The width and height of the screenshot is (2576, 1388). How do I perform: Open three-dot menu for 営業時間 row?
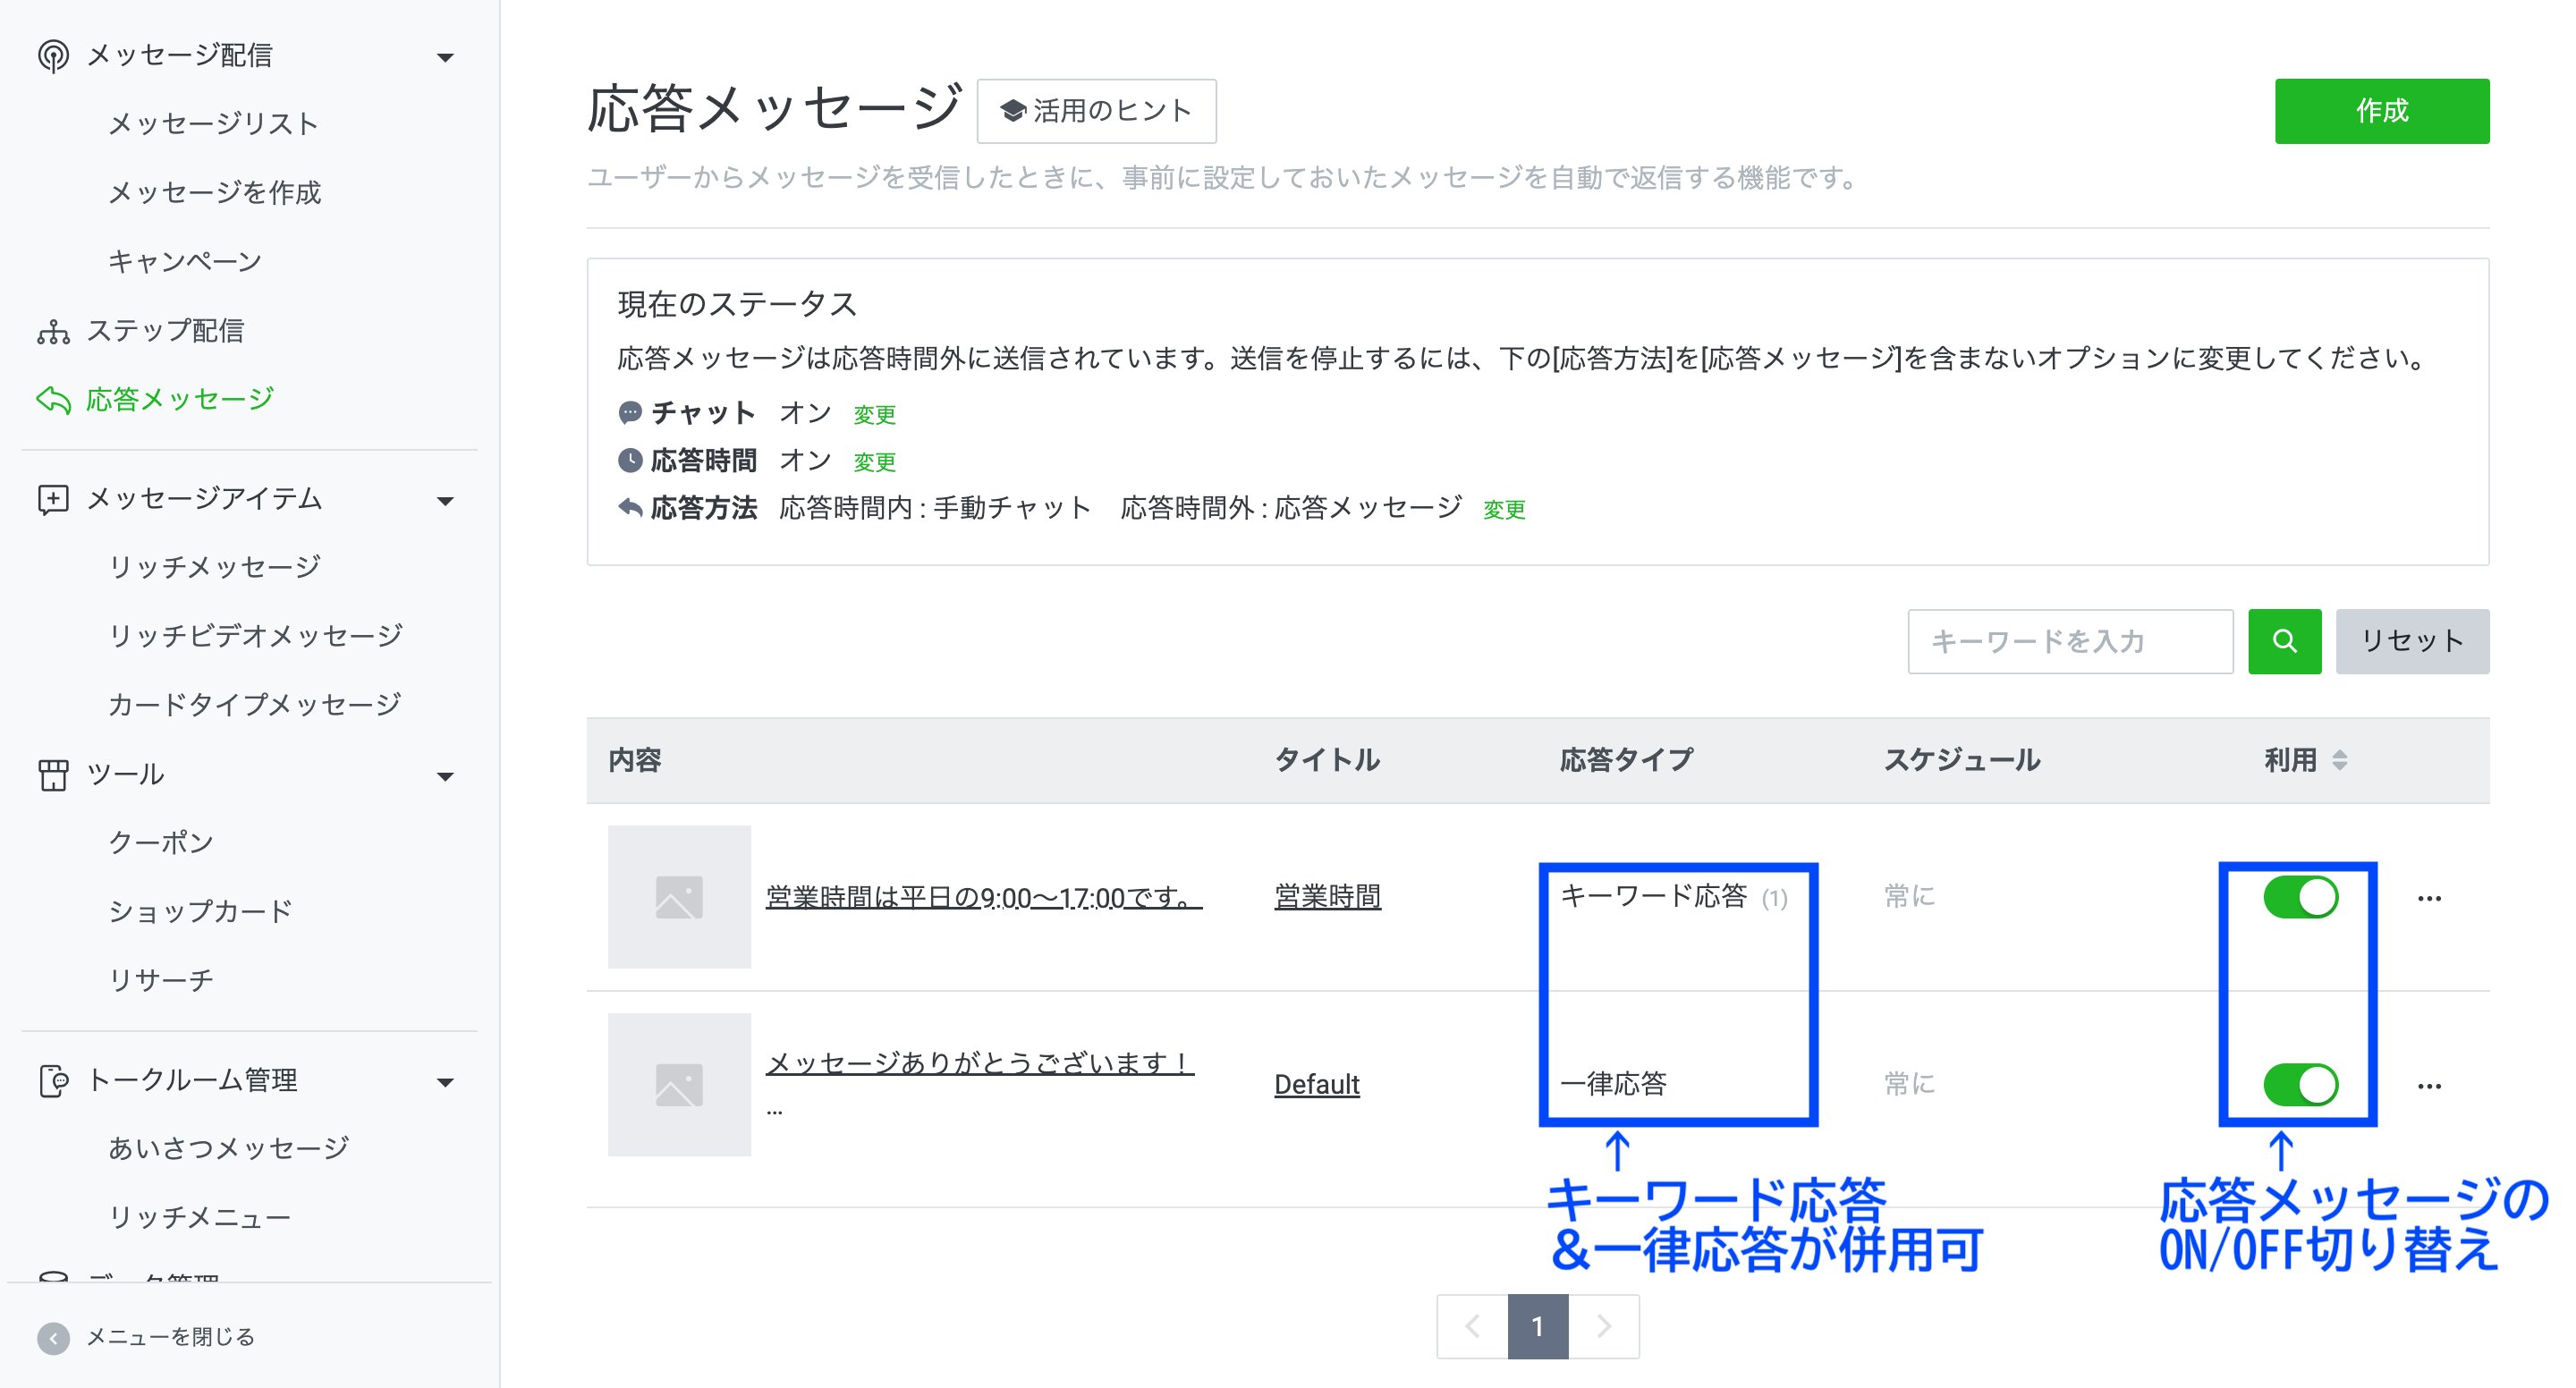[2428, 898]
